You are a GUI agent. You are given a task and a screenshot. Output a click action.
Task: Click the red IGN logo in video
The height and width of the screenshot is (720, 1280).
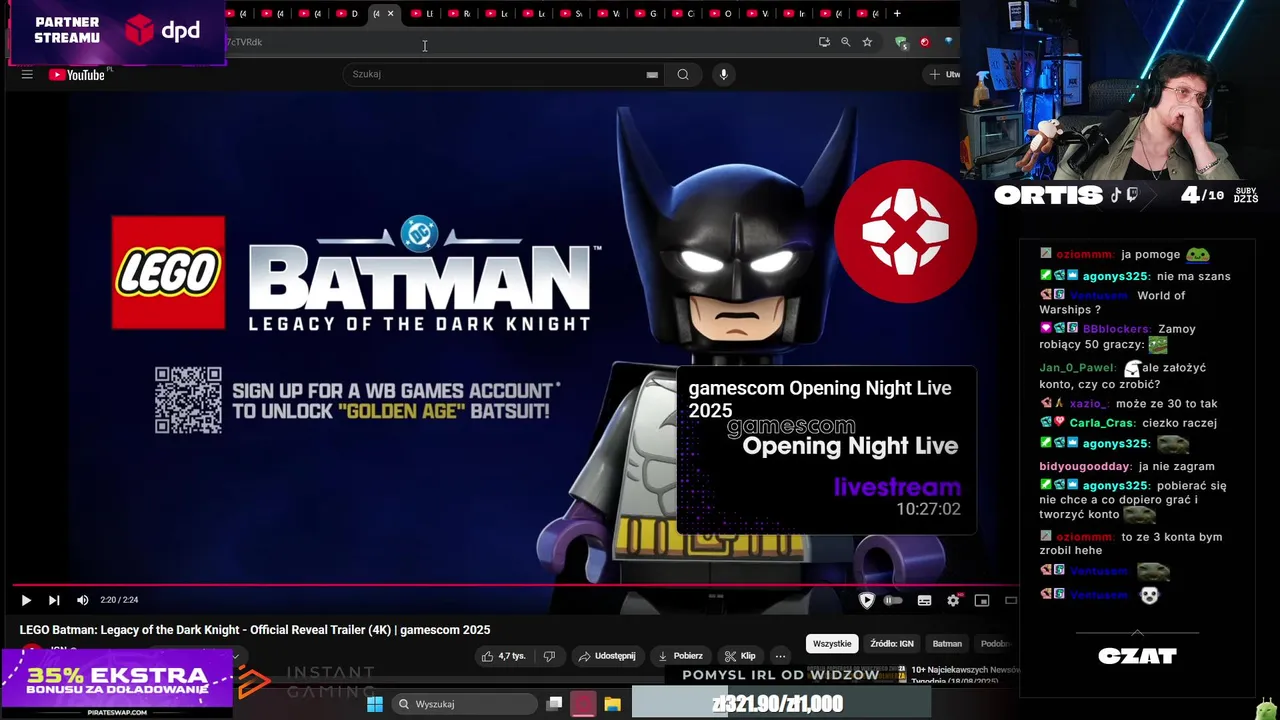point(905,232)
